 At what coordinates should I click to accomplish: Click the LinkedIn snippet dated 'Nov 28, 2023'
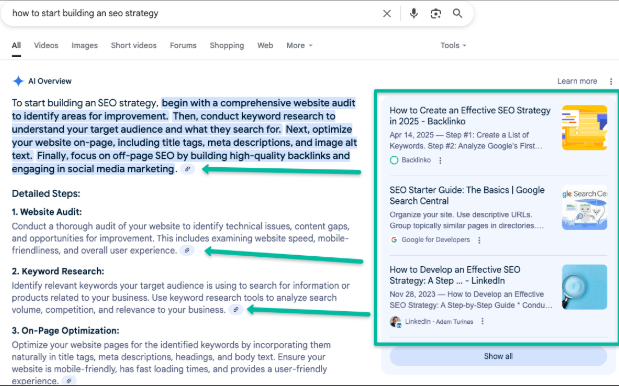pyautogui.click(x=471, y=300)
